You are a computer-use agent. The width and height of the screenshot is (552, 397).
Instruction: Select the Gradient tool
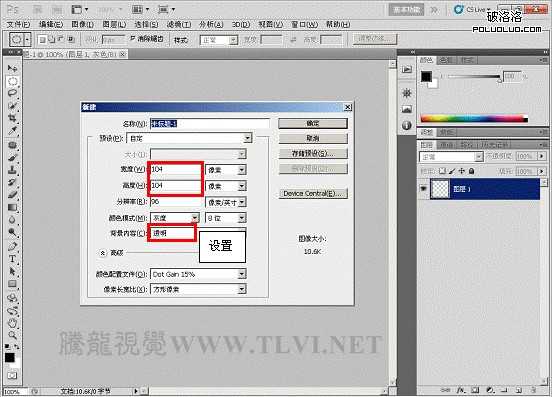point(12,207)
